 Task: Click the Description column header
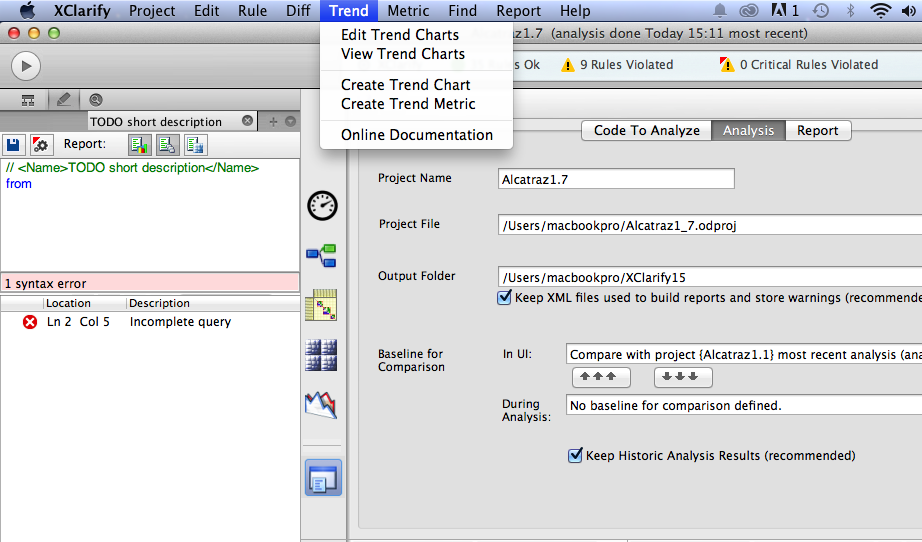pyautogui.click(x=213, y=303)
